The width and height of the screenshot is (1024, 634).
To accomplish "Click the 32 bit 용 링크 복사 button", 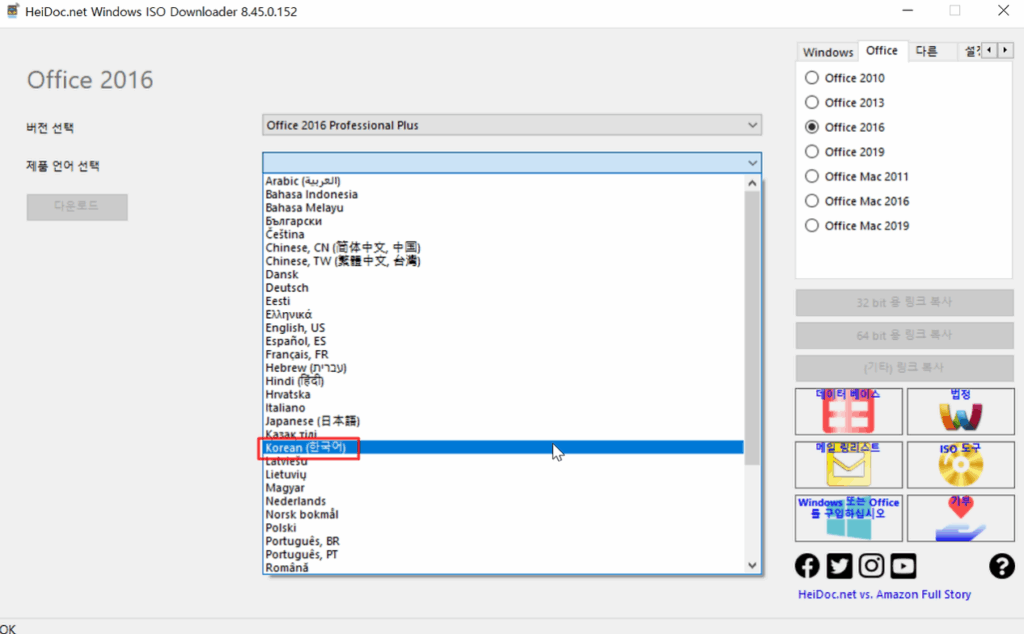I will pos(904,303).
